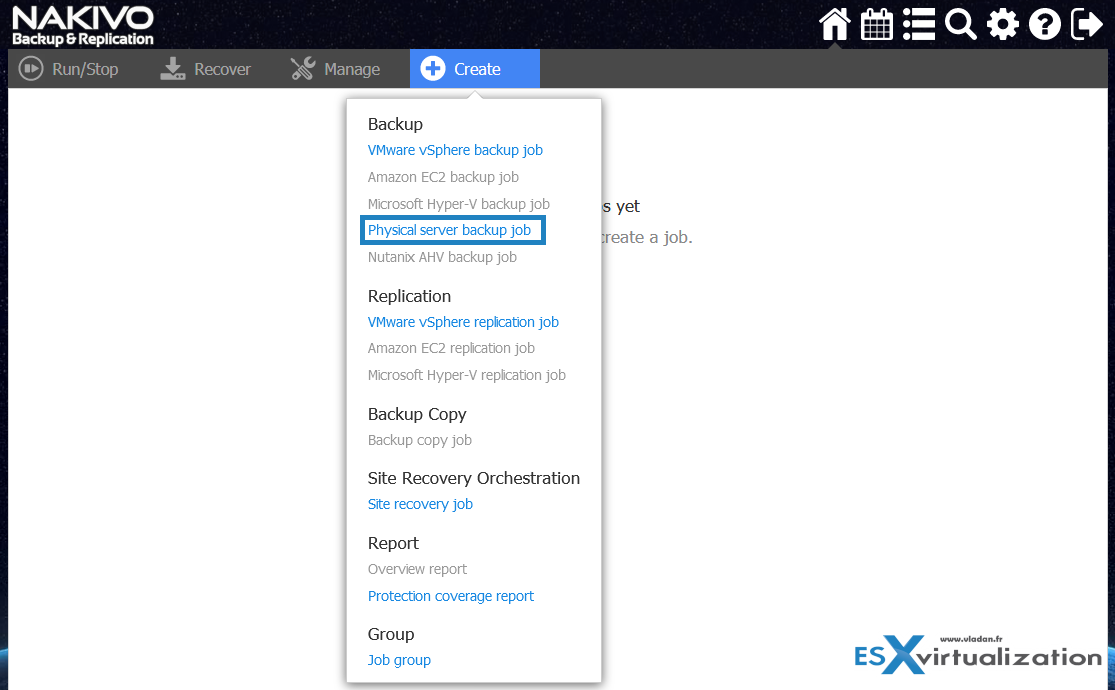The image size is (1115, 690).
Task: Select VMware vSphere replication job
Action: [463, 322]
